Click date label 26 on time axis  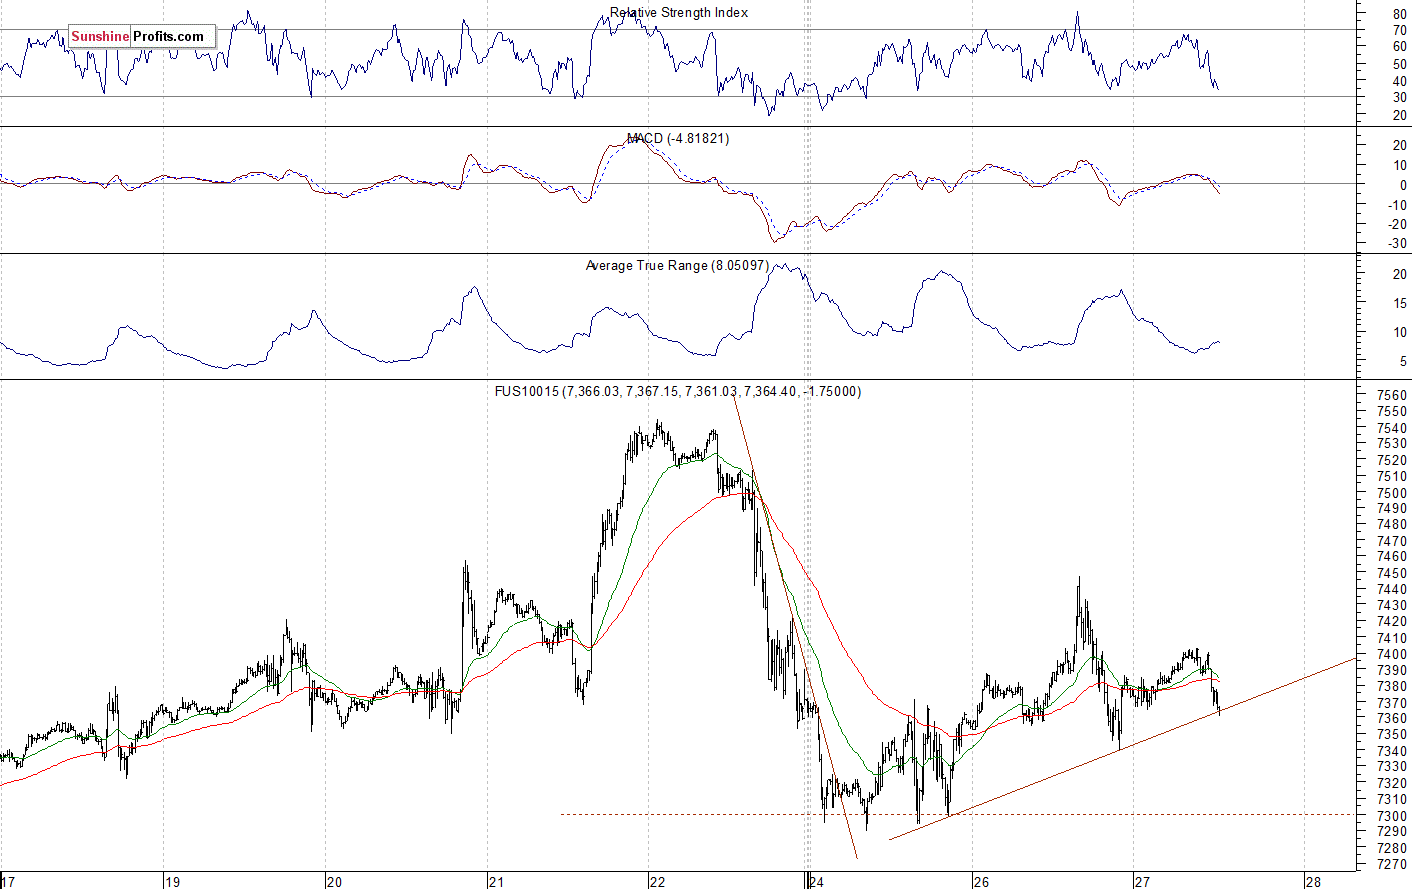click(x=981, y=882)
